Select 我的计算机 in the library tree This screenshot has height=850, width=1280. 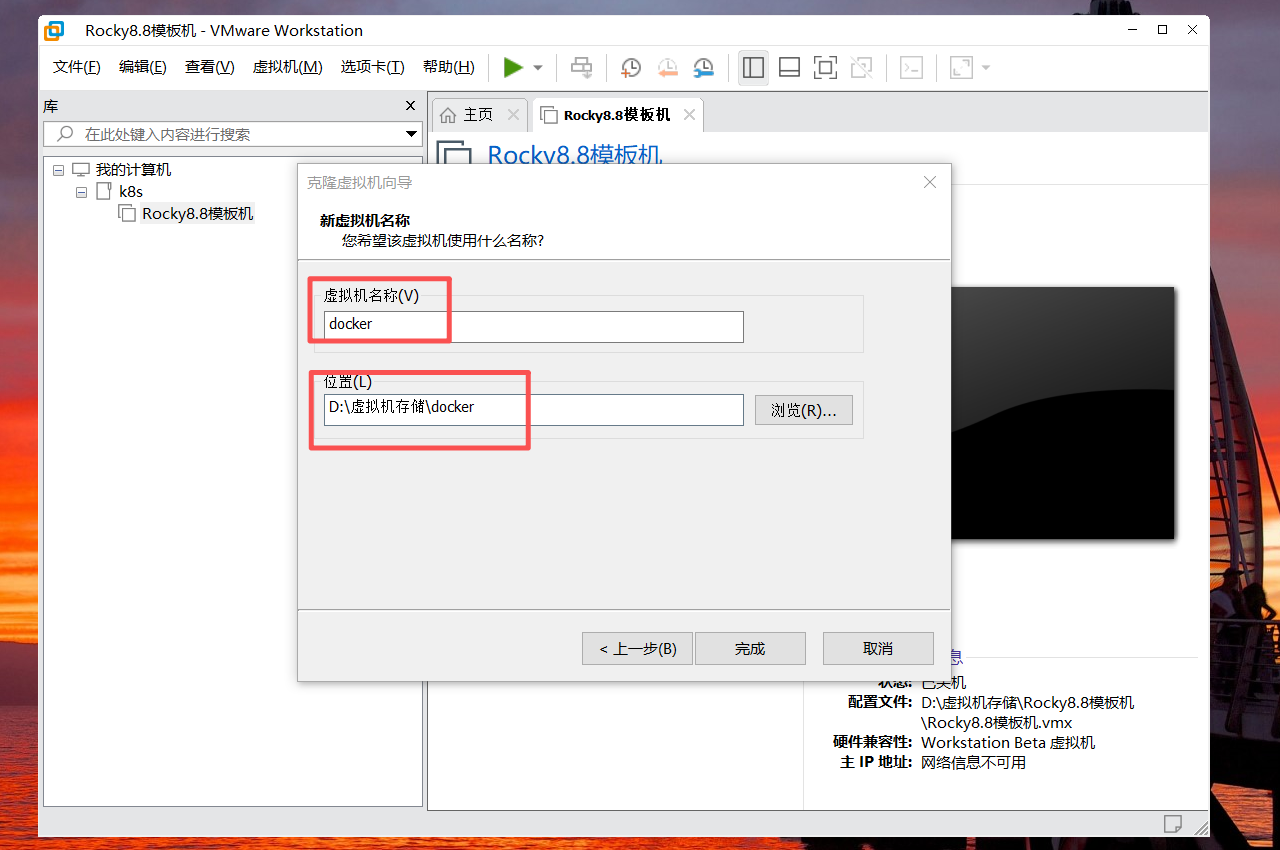(133, 170)
